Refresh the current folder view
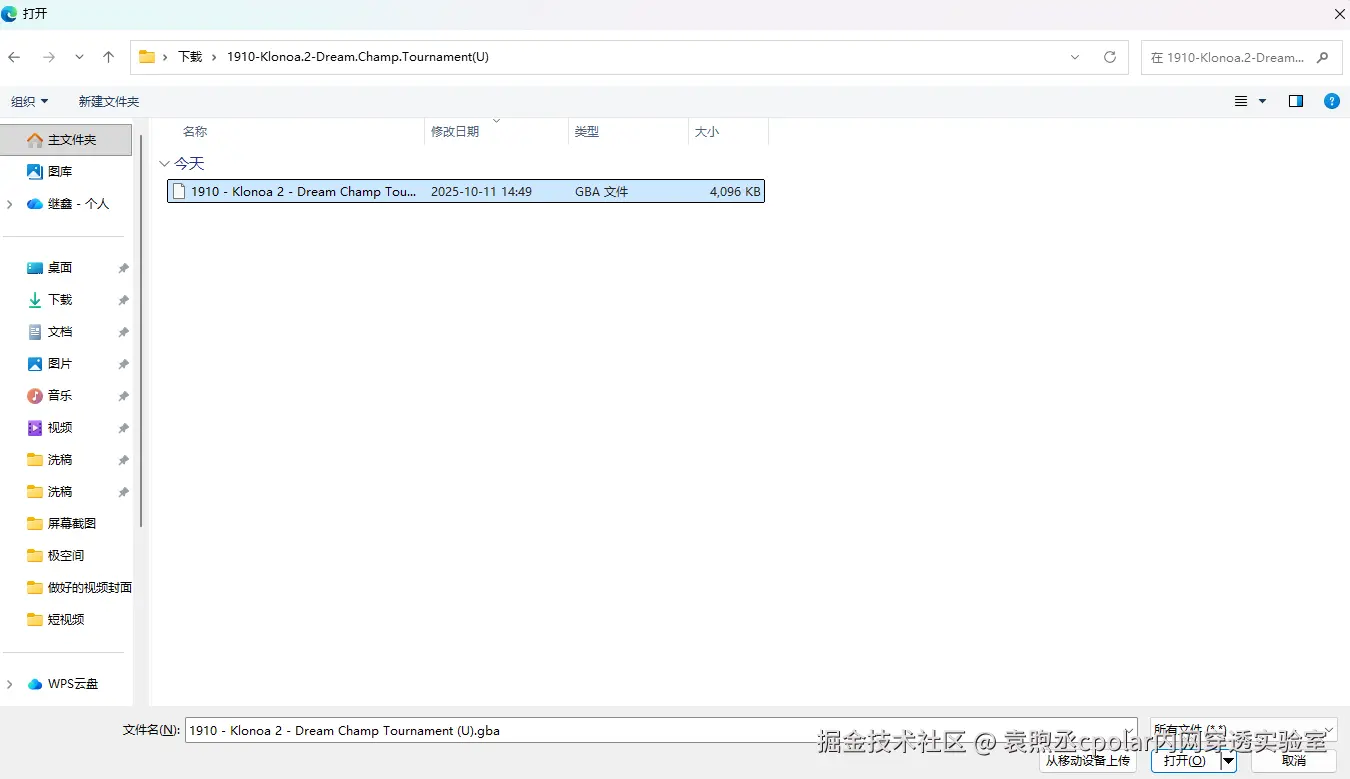 [1110, 57]
